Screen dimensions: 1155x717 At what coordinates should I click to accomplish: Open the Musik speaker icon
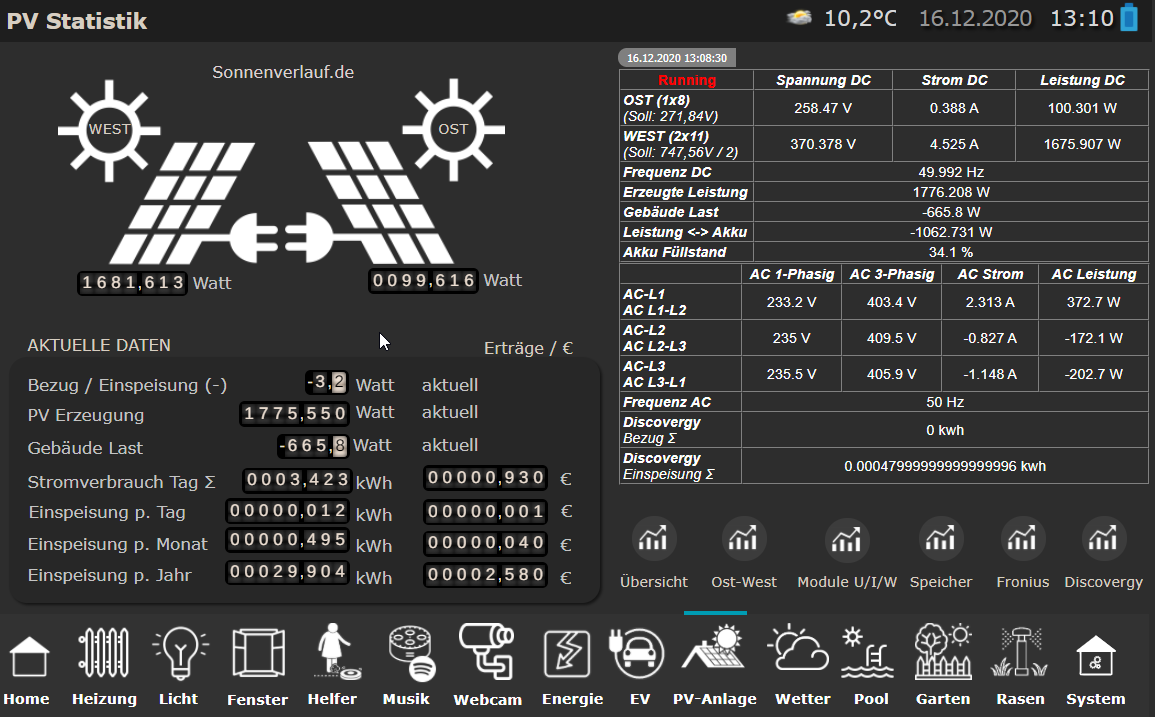[x=406, y=654]
